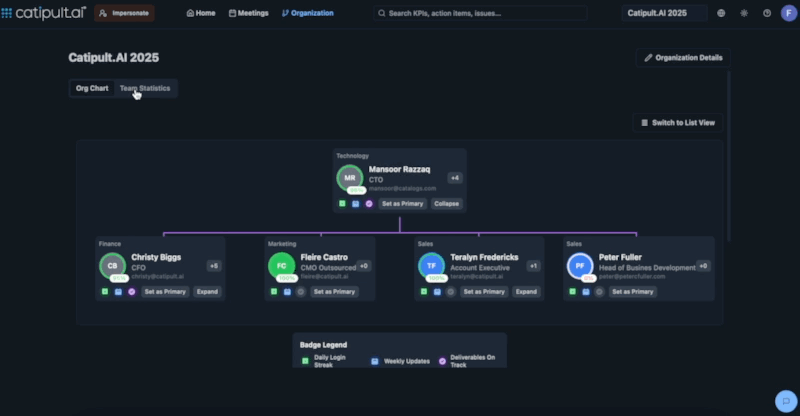Click Mansoor Razzaq's Daily Login Streak badge
800x416 pixels.
click(342, 203)
